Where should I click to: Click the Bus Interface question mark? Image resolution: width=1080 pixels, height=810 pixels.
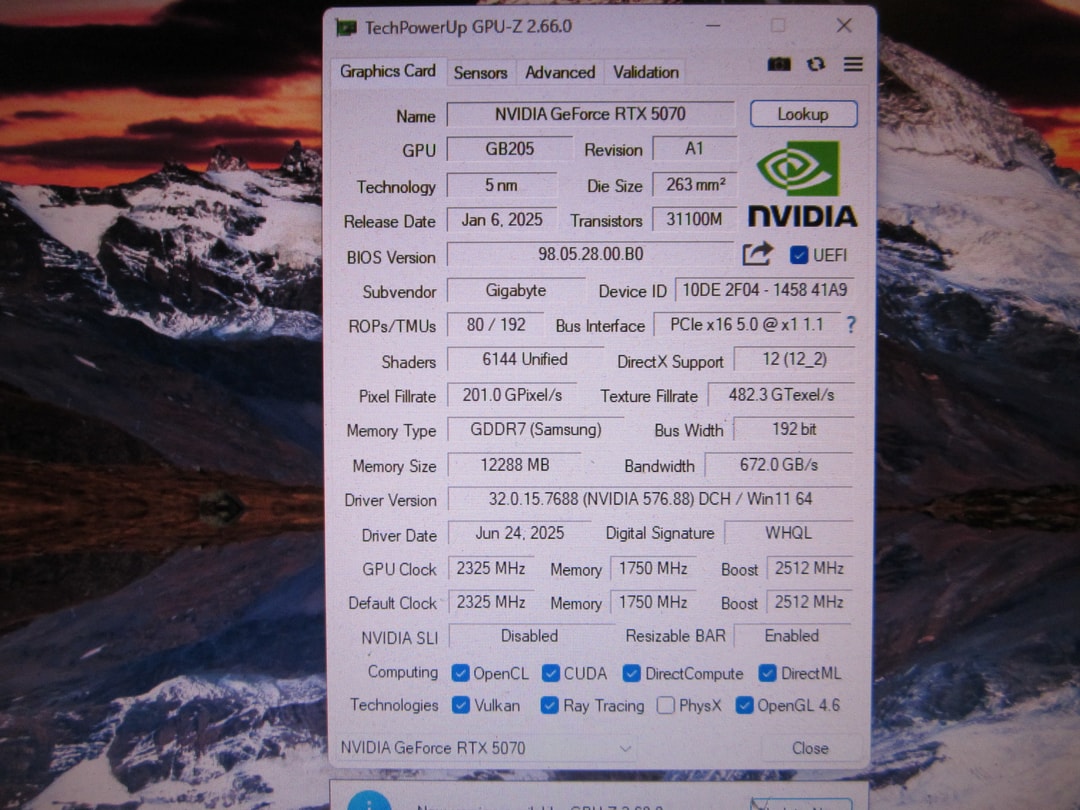851,324
